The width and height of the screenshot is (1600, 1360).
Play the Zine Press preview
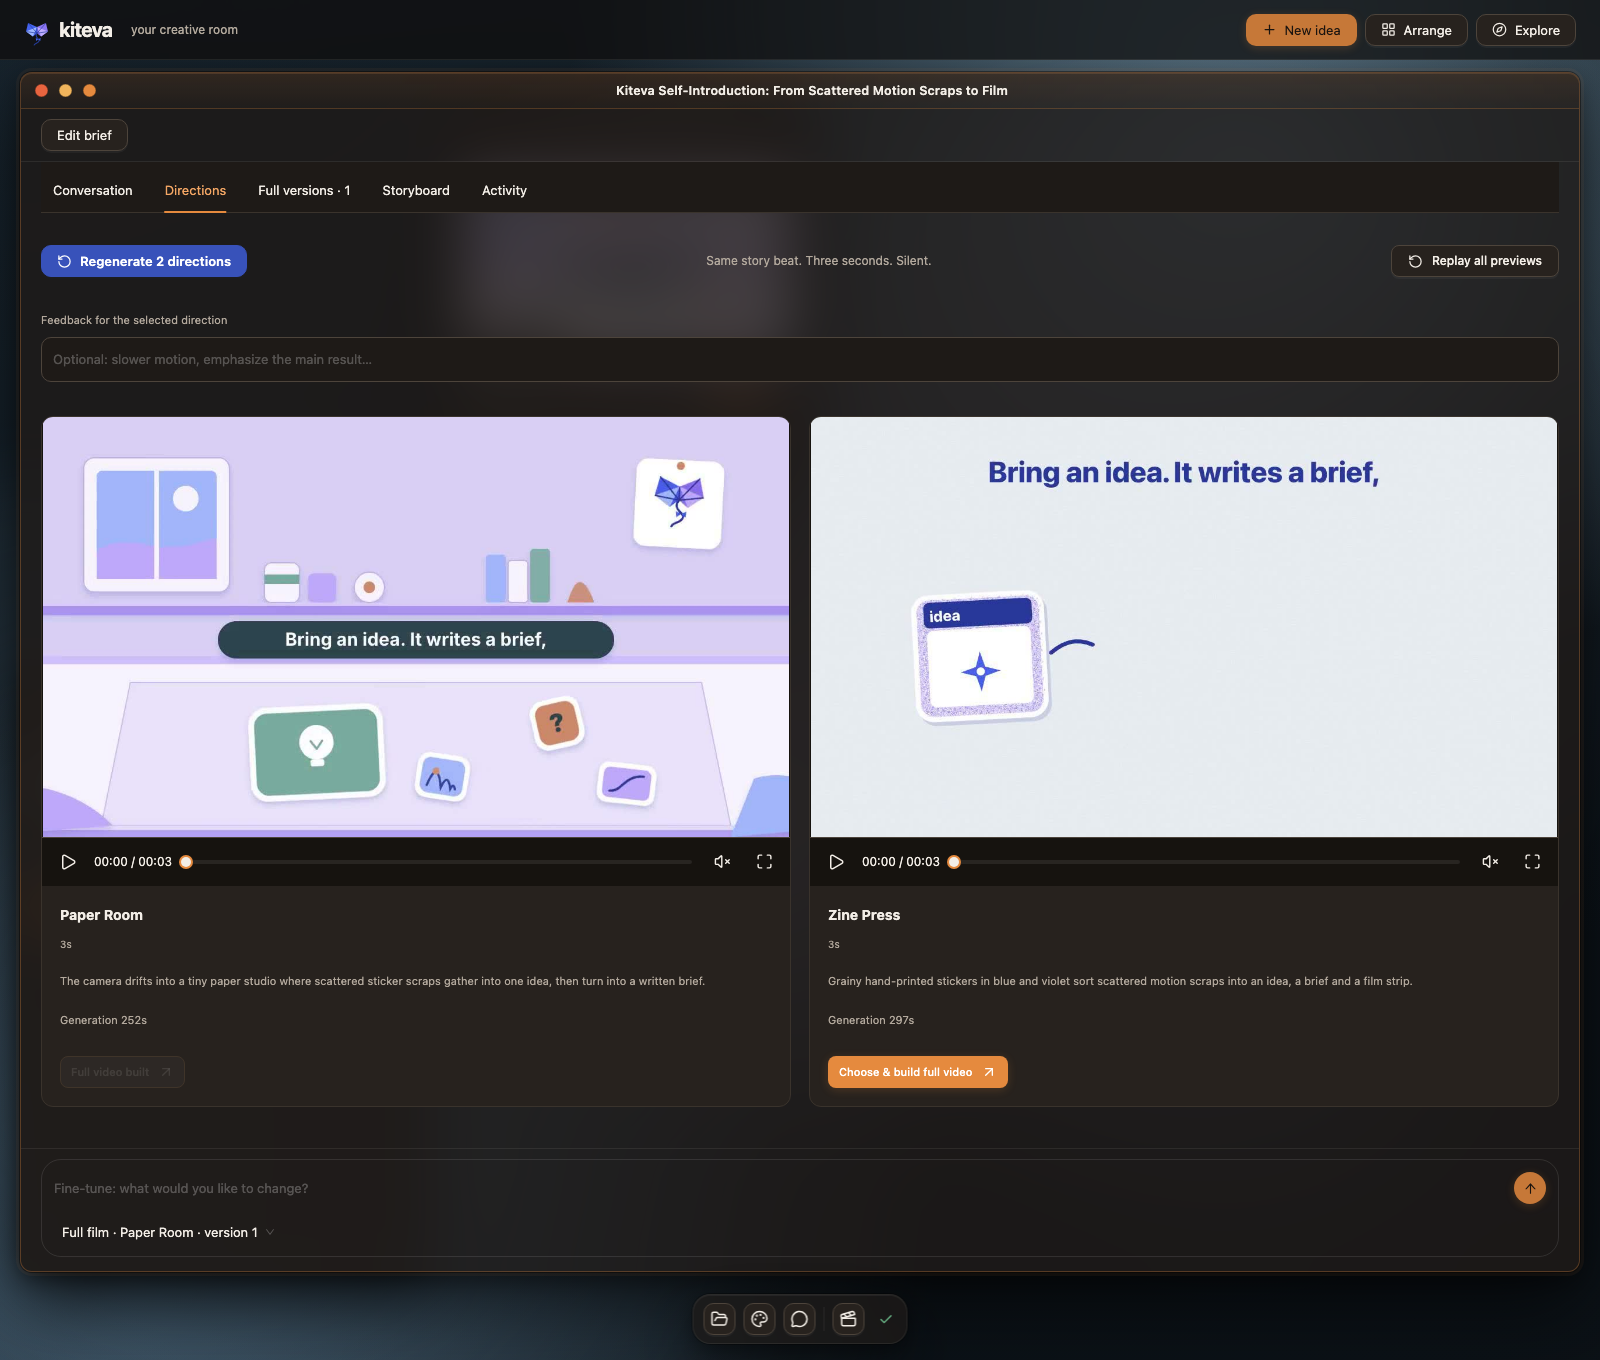tap(836, 862)
